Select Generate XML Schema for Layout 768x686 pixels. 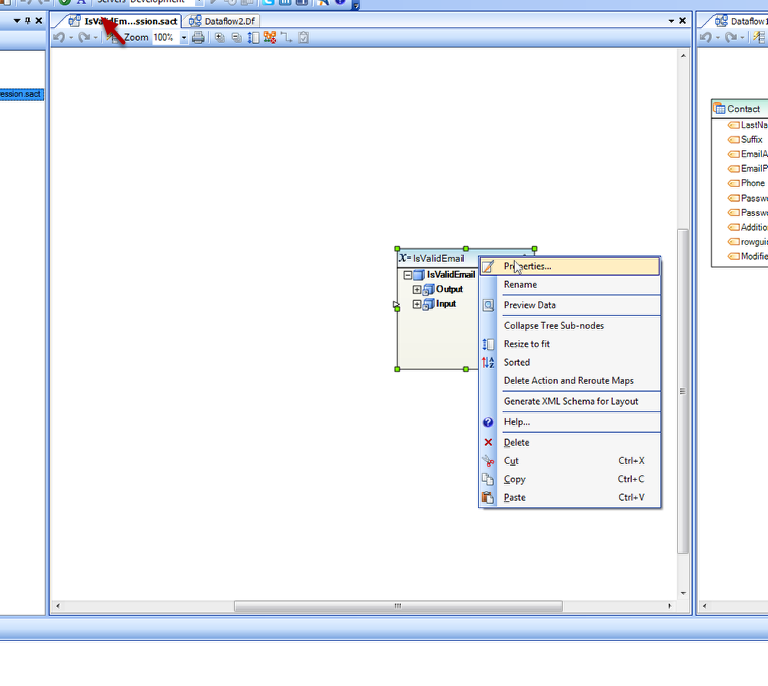[x=570, y=401]
